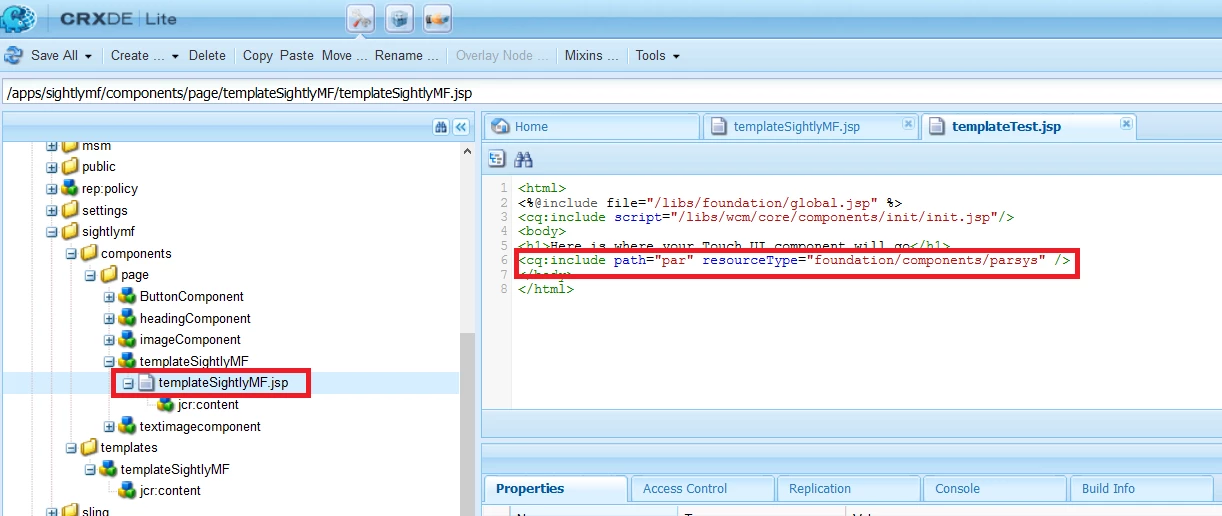1222x516 pixels.
Task: Collapse the sightlymf folder node
Action: (x=52, y=232)
